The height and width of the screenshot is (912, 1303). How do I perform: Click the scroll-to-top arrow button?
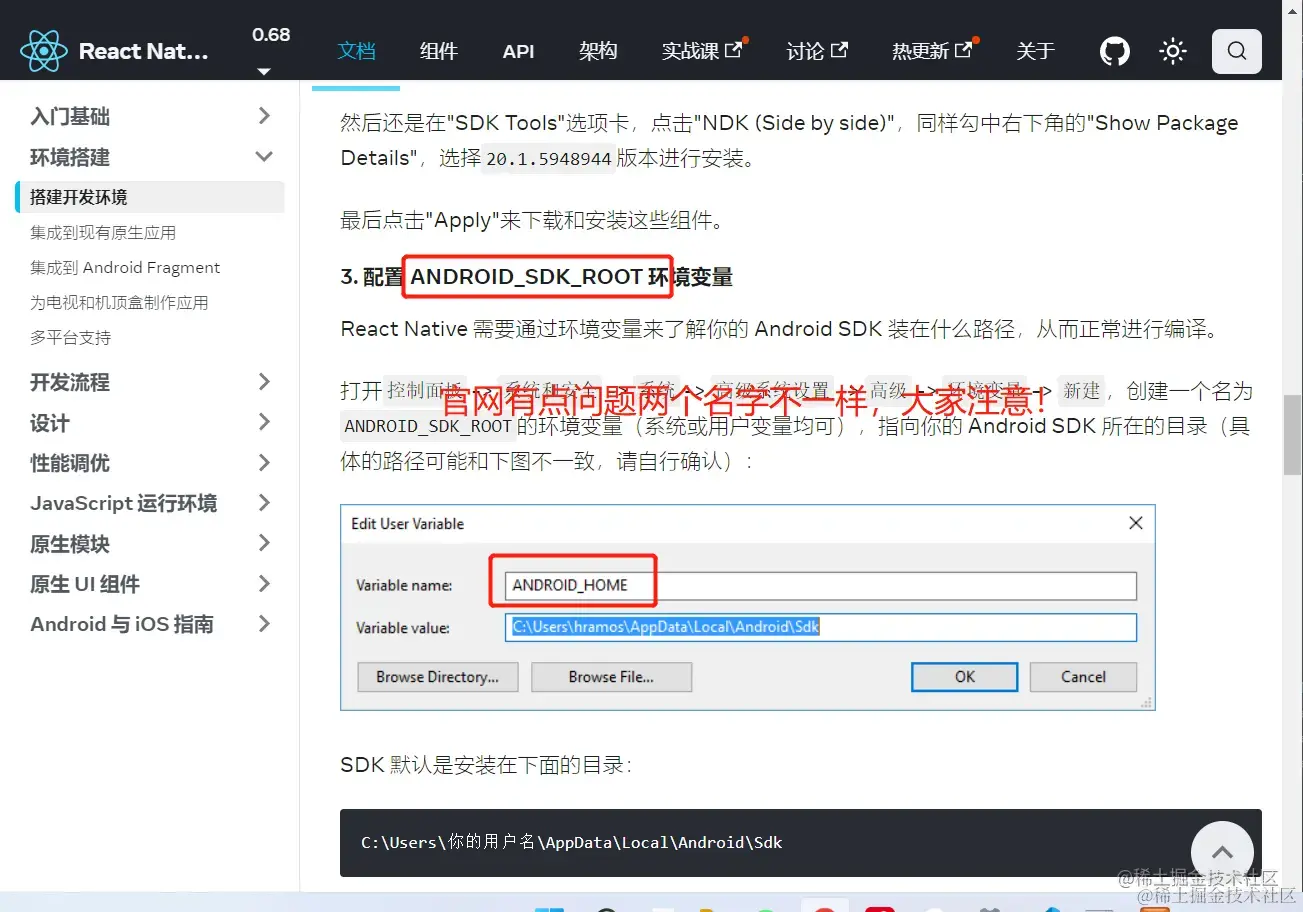point(1222,852)
